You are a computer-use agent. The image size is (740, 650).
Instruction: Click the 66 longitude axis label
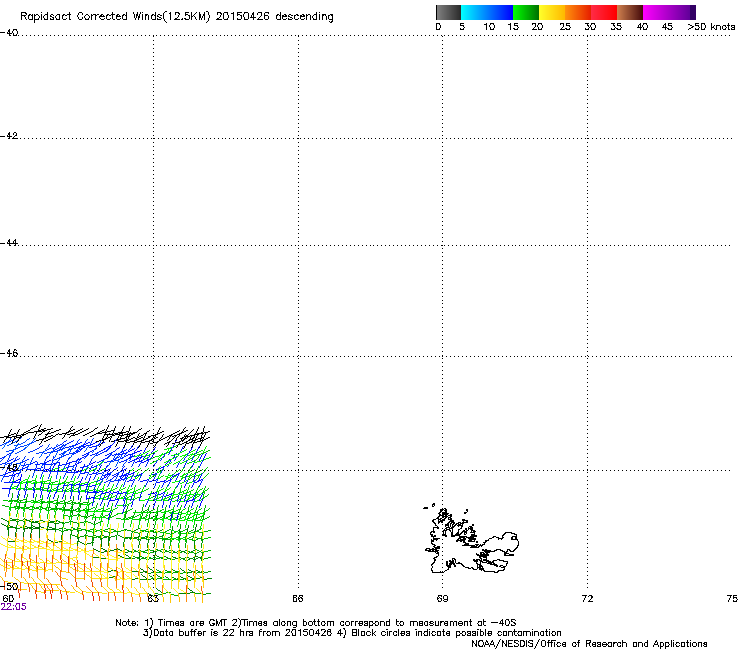(x=298, y=599)
